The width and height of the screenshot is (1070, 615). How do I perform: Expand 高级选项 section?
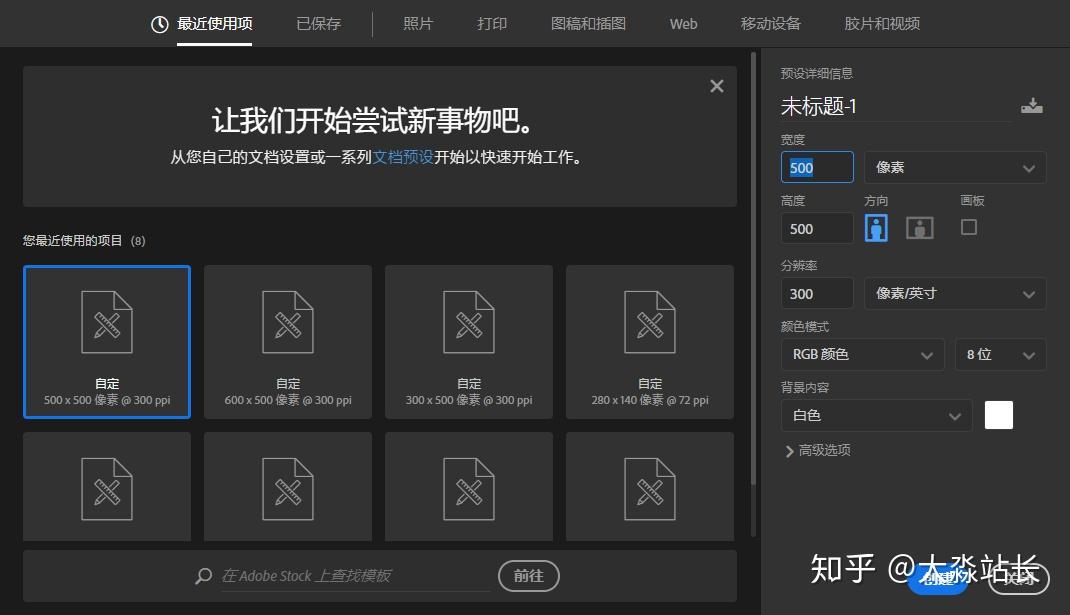(818, 450)
